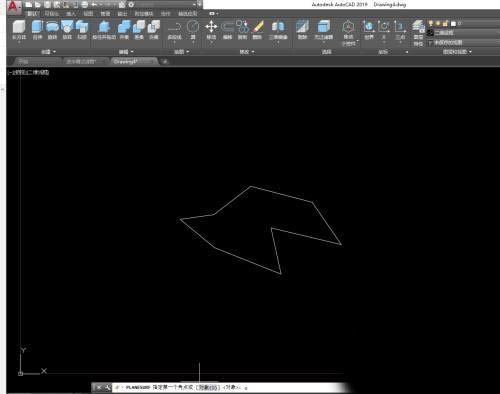Switch to the 附加模块 (Add-ins) ribbon tab
The width and height of the screenshot is (500, 394).
click(x=144, y=14)
